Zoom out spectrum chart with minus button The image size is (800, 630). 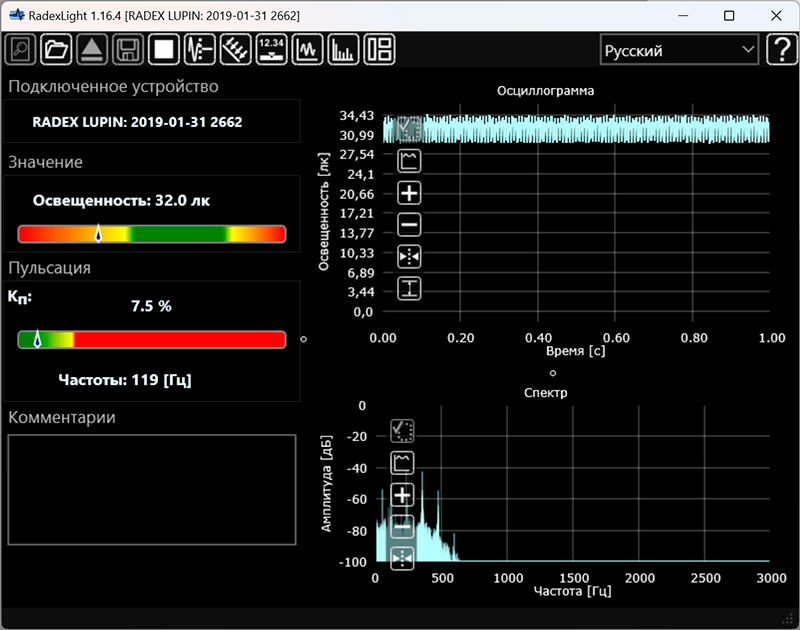[x=403, y=526]
